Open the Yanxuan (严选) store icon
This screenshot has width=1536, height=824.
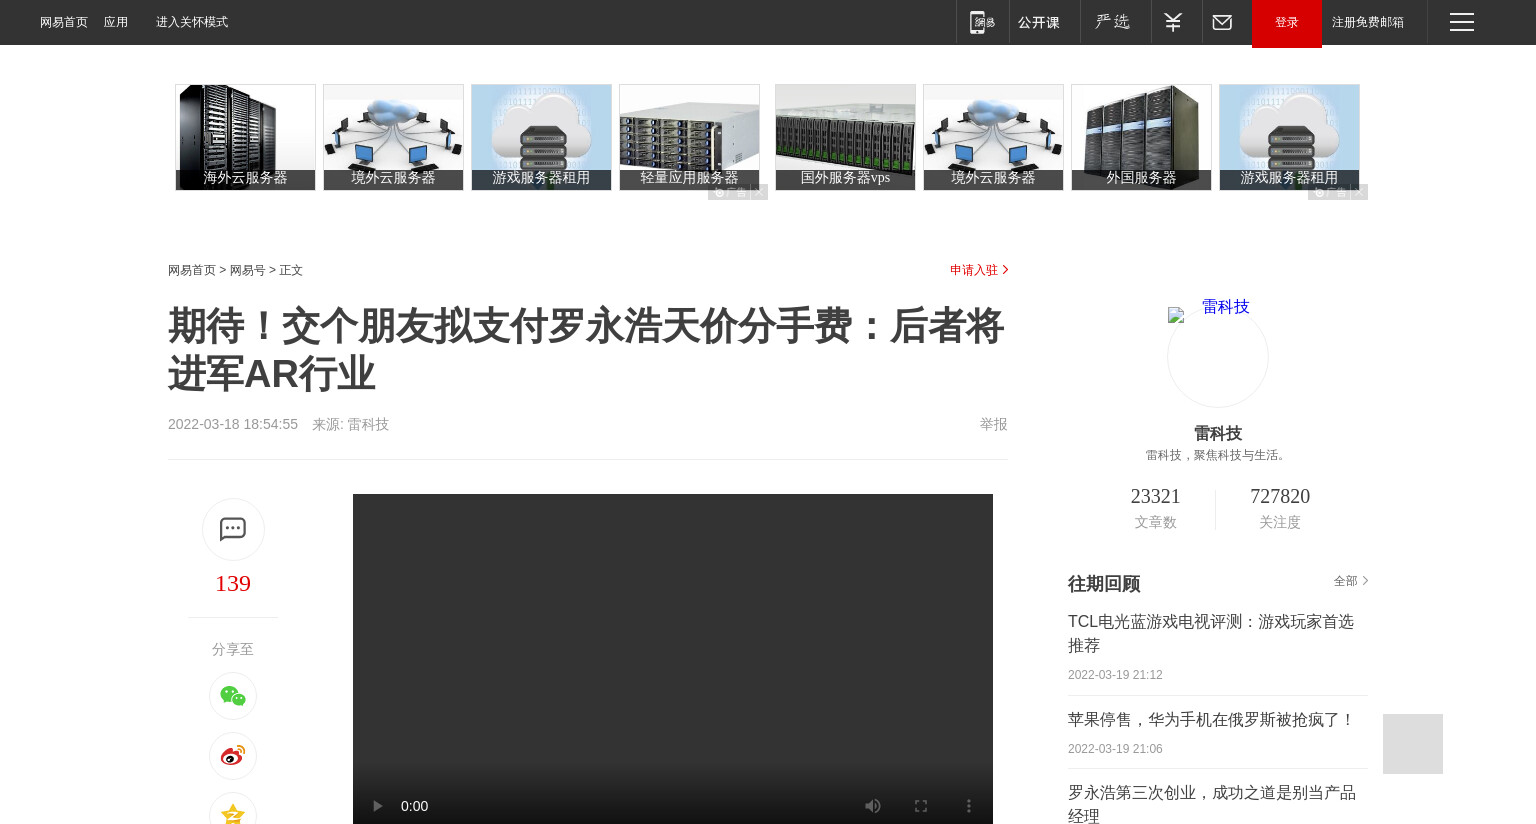pyautogui.click(x=1113, y=22)
